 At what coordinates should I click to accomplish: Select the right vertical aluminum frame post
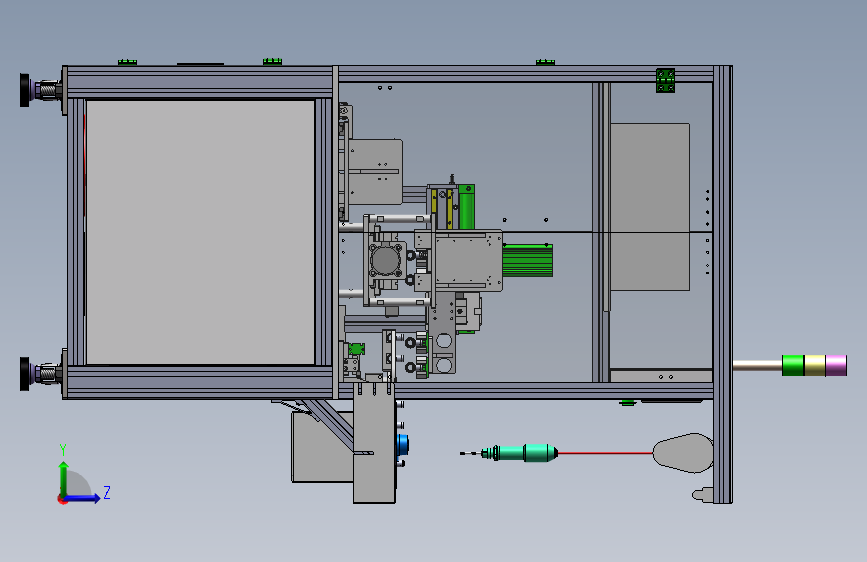tap(723, 284)
